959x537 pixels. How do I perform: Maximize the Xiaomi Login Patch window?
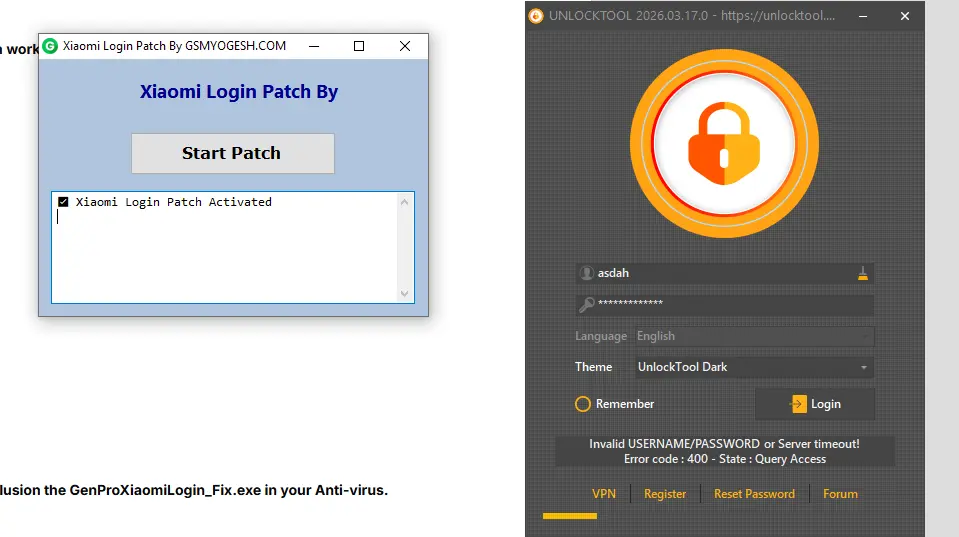pos(359,46)
